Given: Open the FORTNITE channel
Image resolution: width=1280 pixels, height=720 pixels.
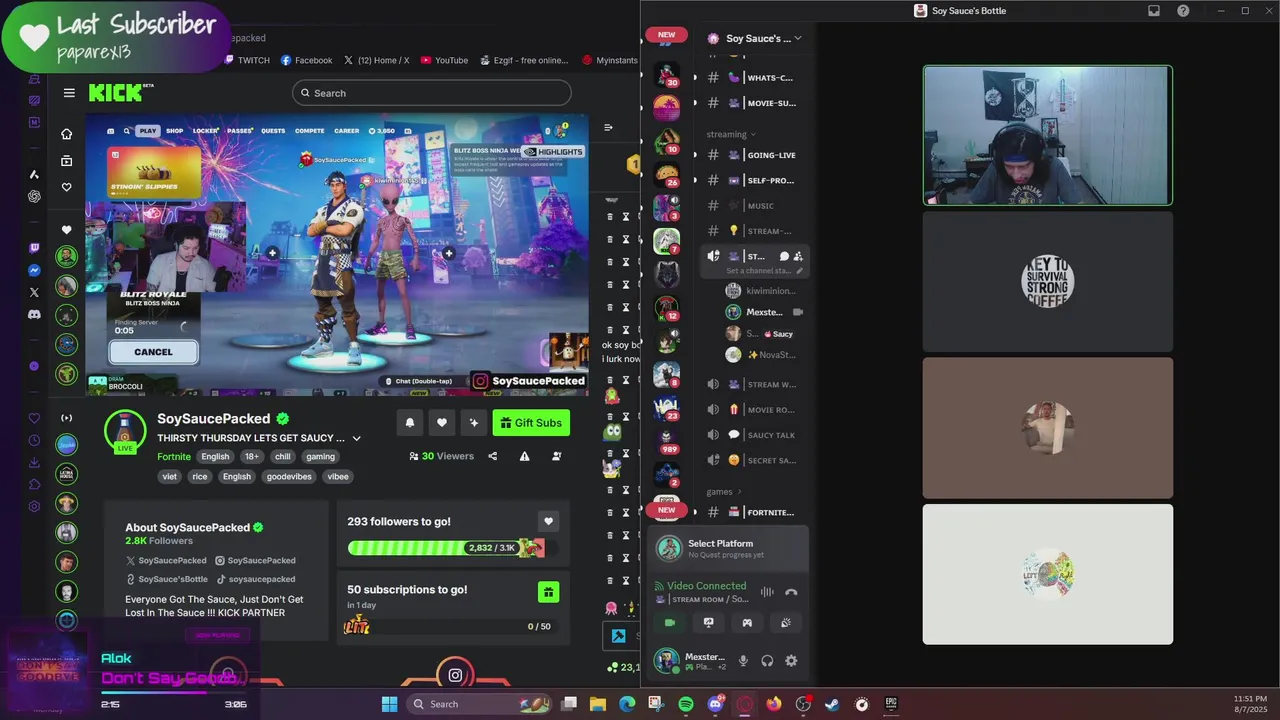Looking at the screenshot, I should pos(753,512).
